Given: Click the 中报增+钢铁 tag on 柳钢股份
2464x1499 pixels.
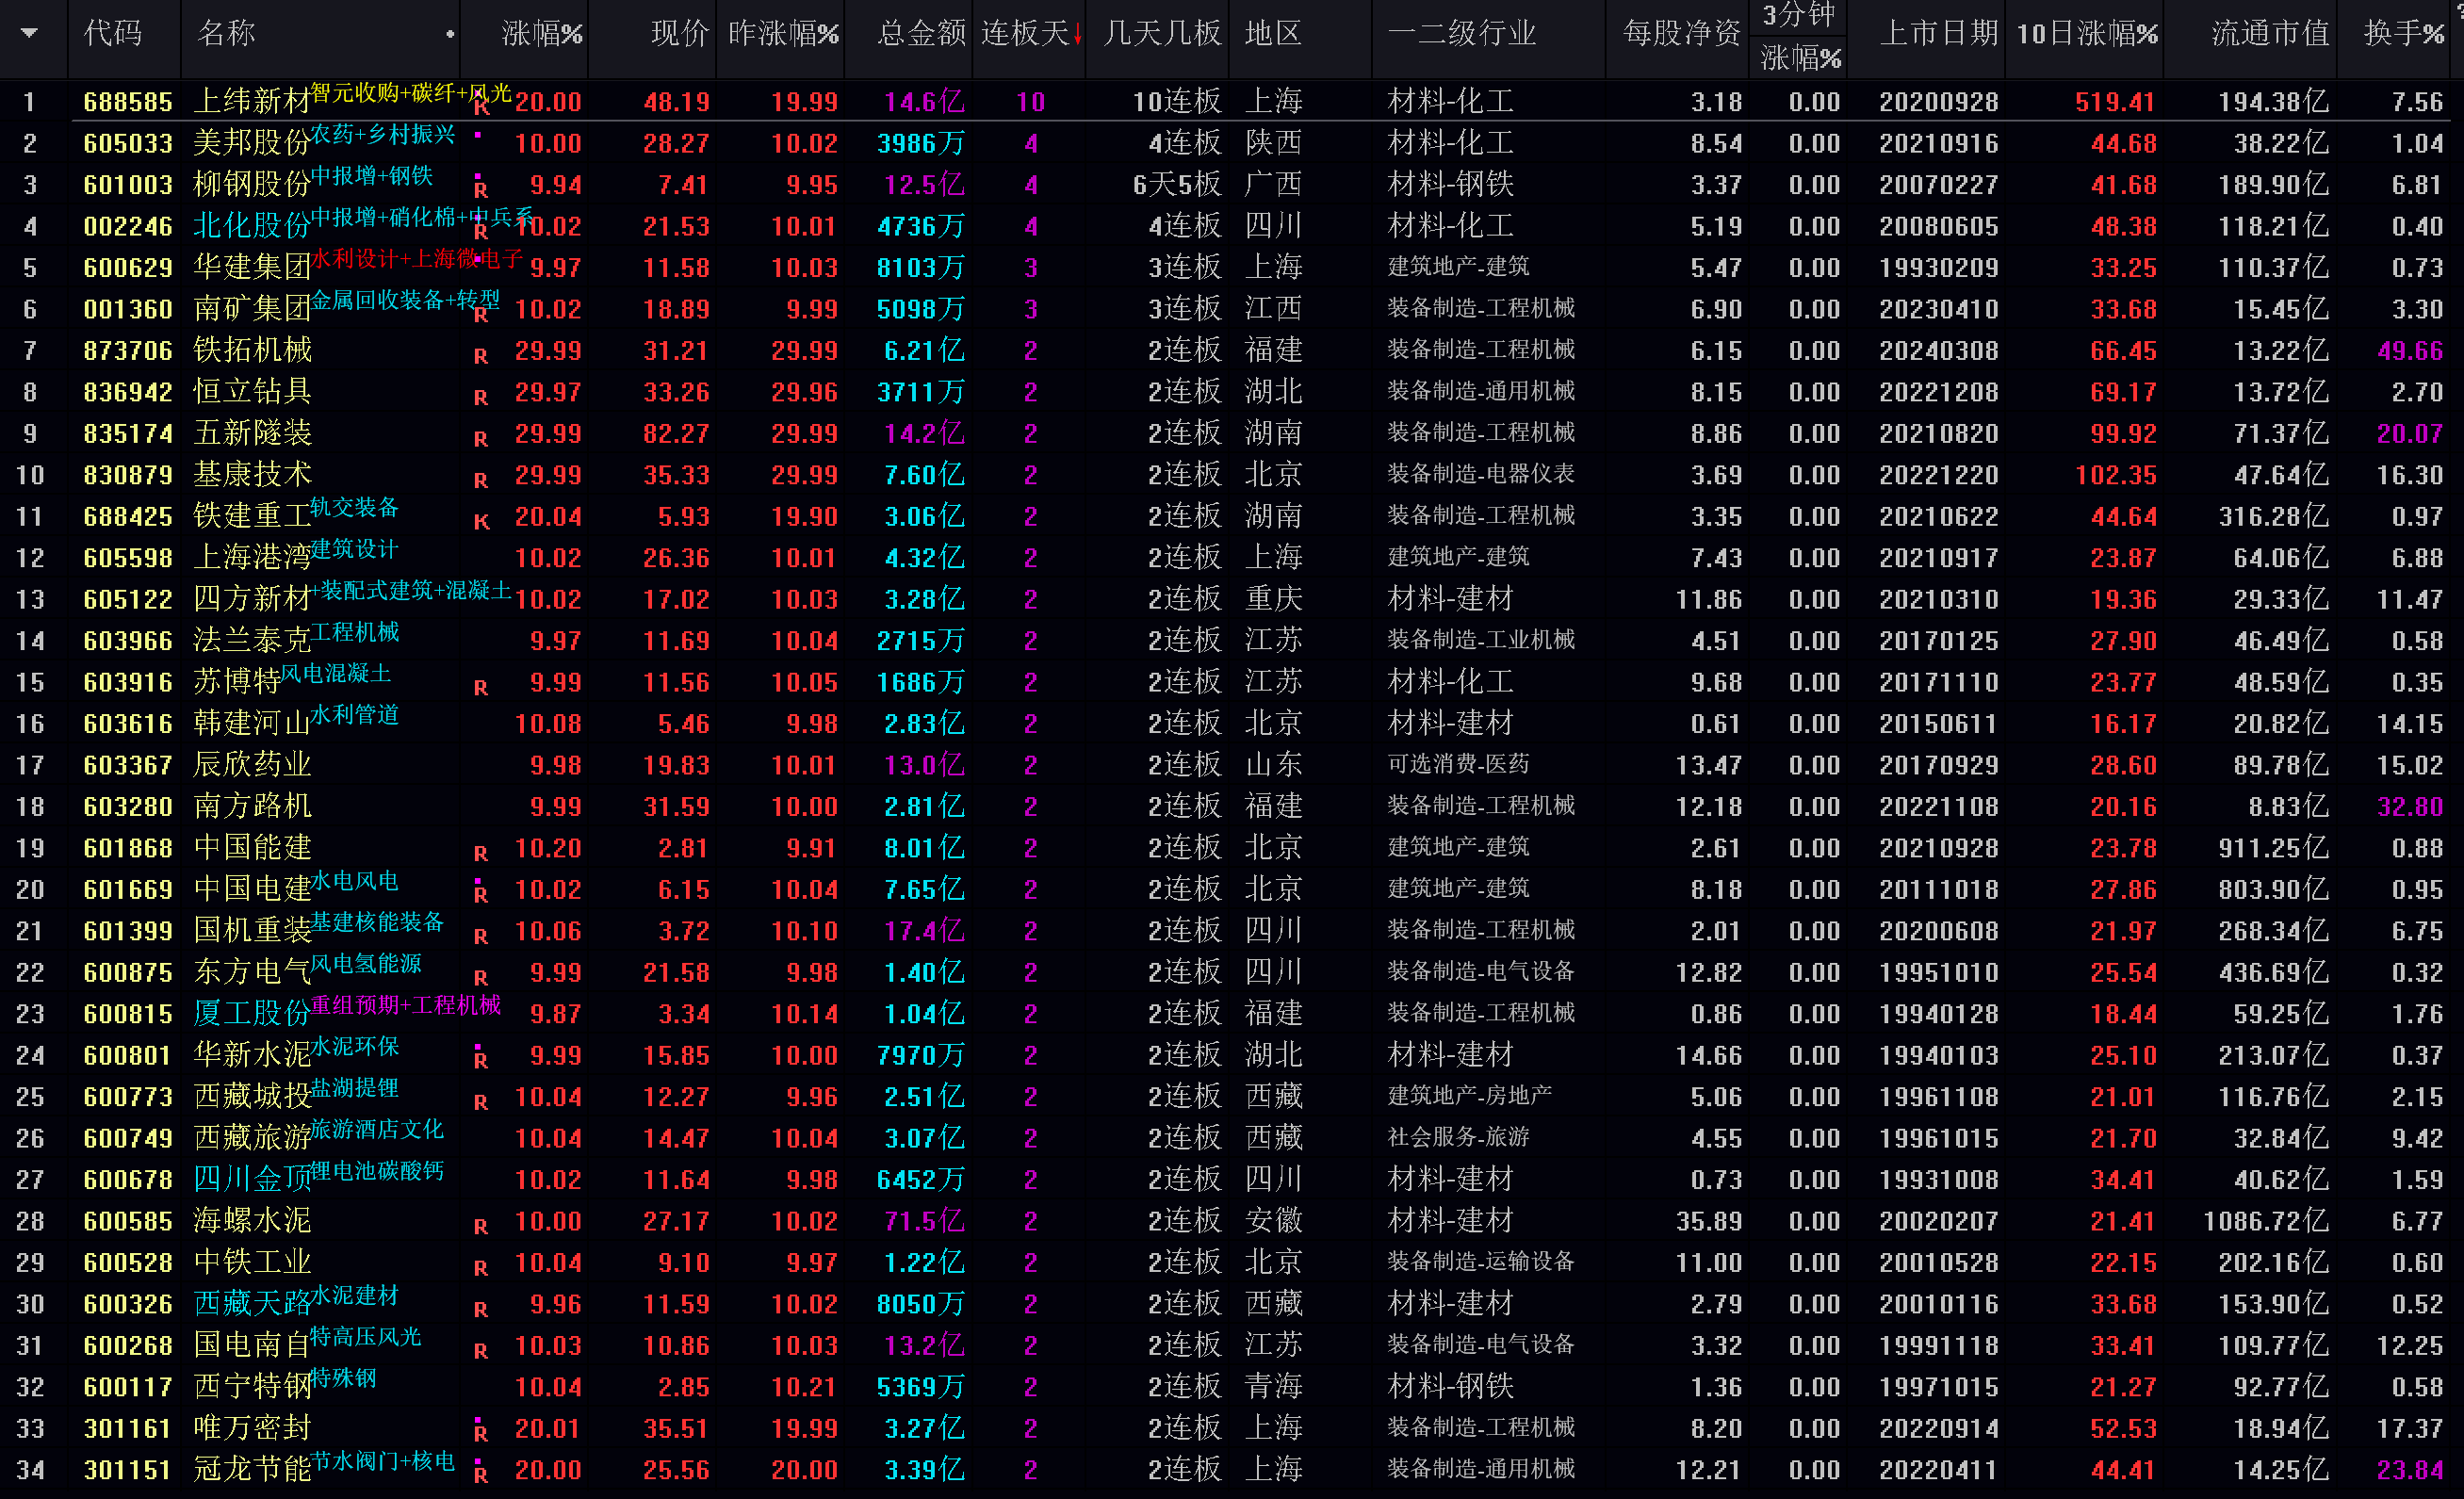Looking at the screenshot, I should click(372, 176).
